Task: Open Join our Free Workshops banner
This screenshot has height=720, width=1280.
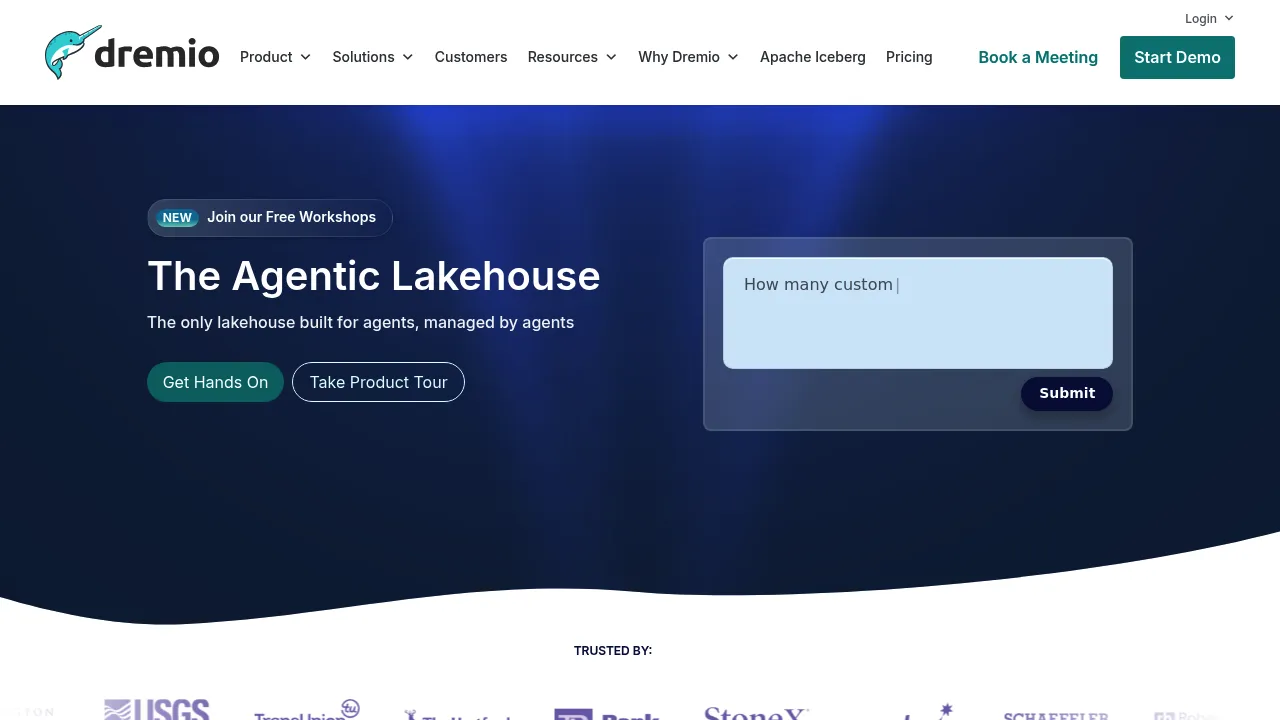Action: [x=270, y=217]
